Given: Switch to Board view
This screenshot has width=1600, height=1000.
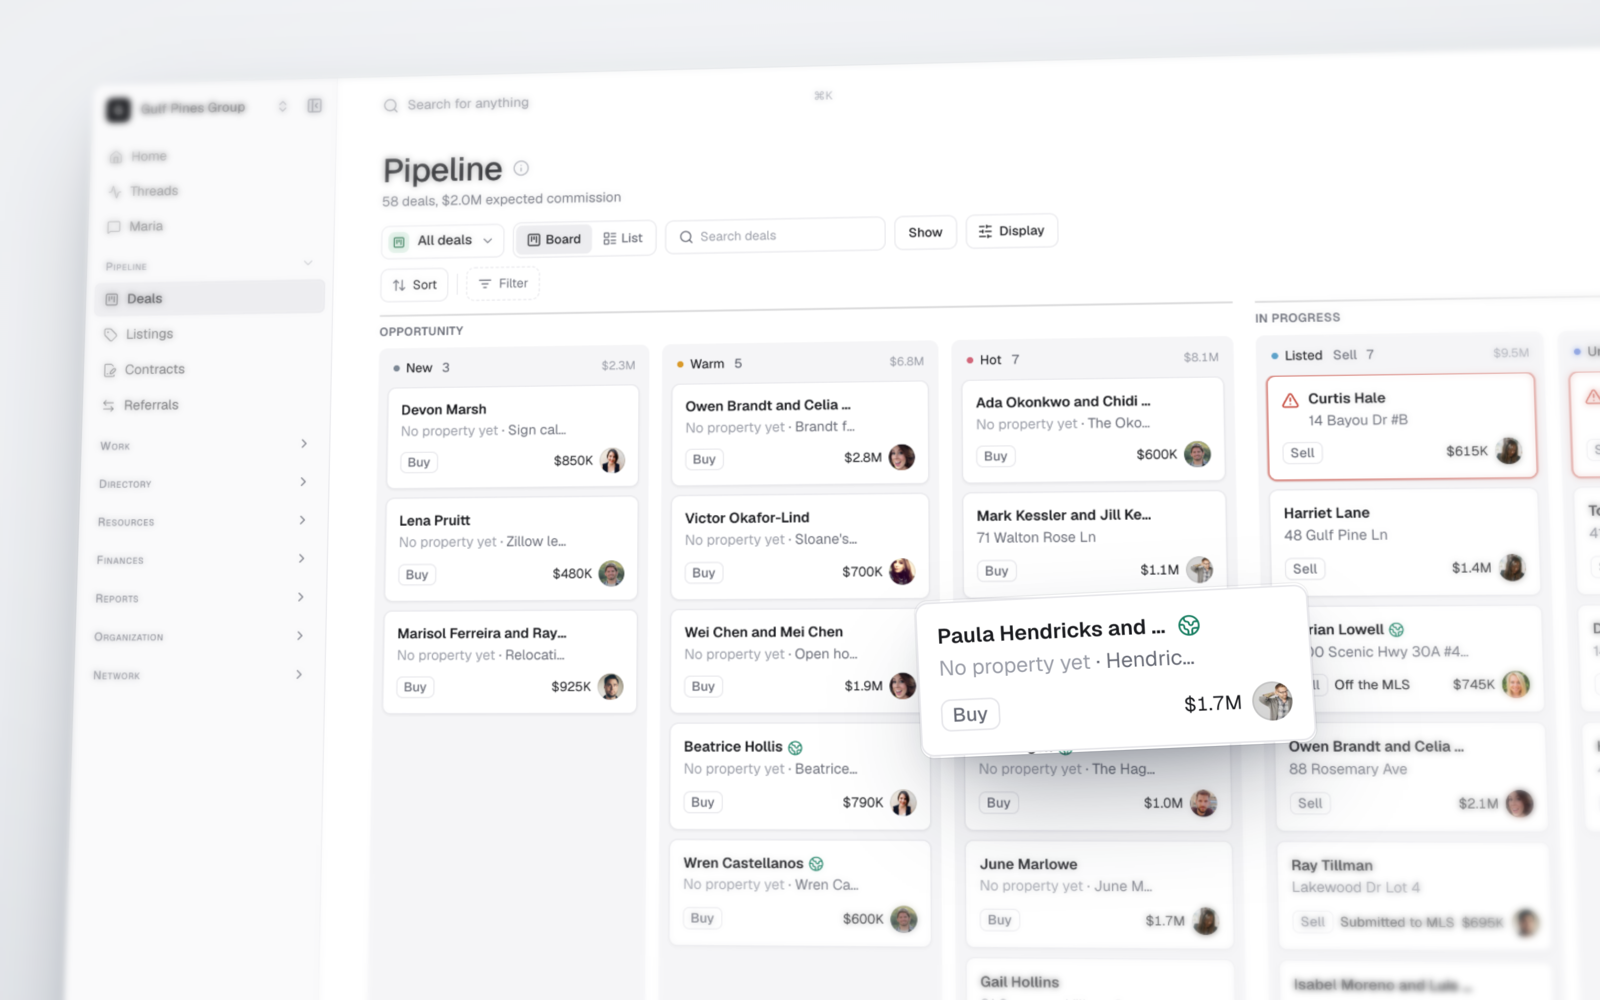Looking at the screenshot, I should 554,239.
